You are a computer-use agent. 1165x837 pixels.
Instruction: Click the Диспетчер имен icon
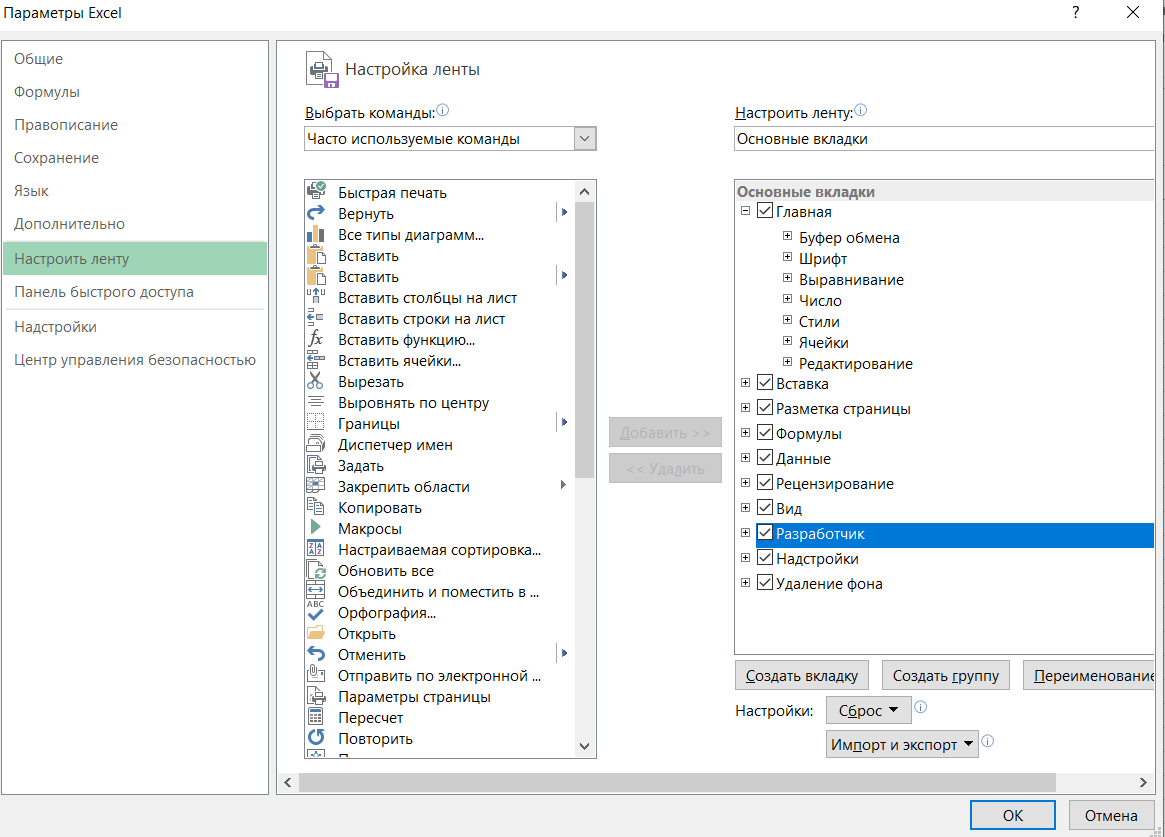point(317,444)
